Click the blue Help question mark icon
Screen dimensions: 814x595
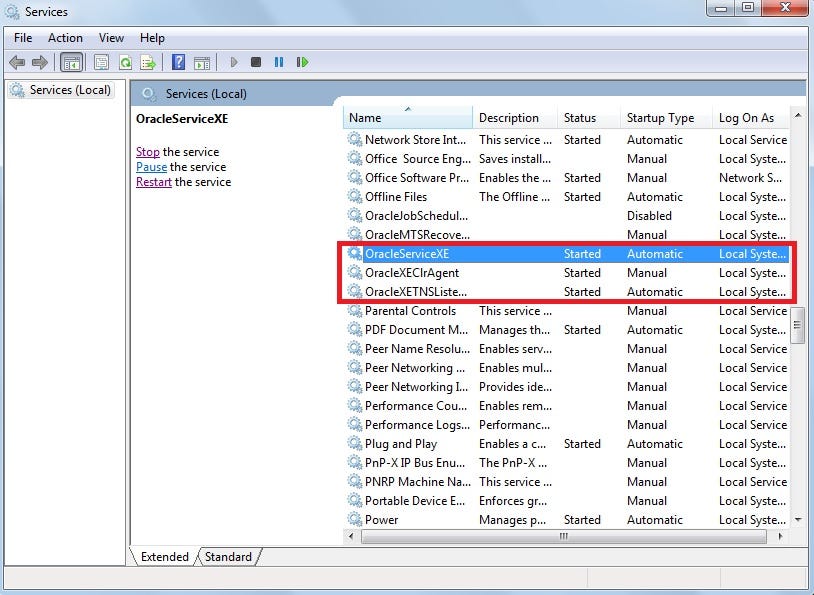coord(178,62)
